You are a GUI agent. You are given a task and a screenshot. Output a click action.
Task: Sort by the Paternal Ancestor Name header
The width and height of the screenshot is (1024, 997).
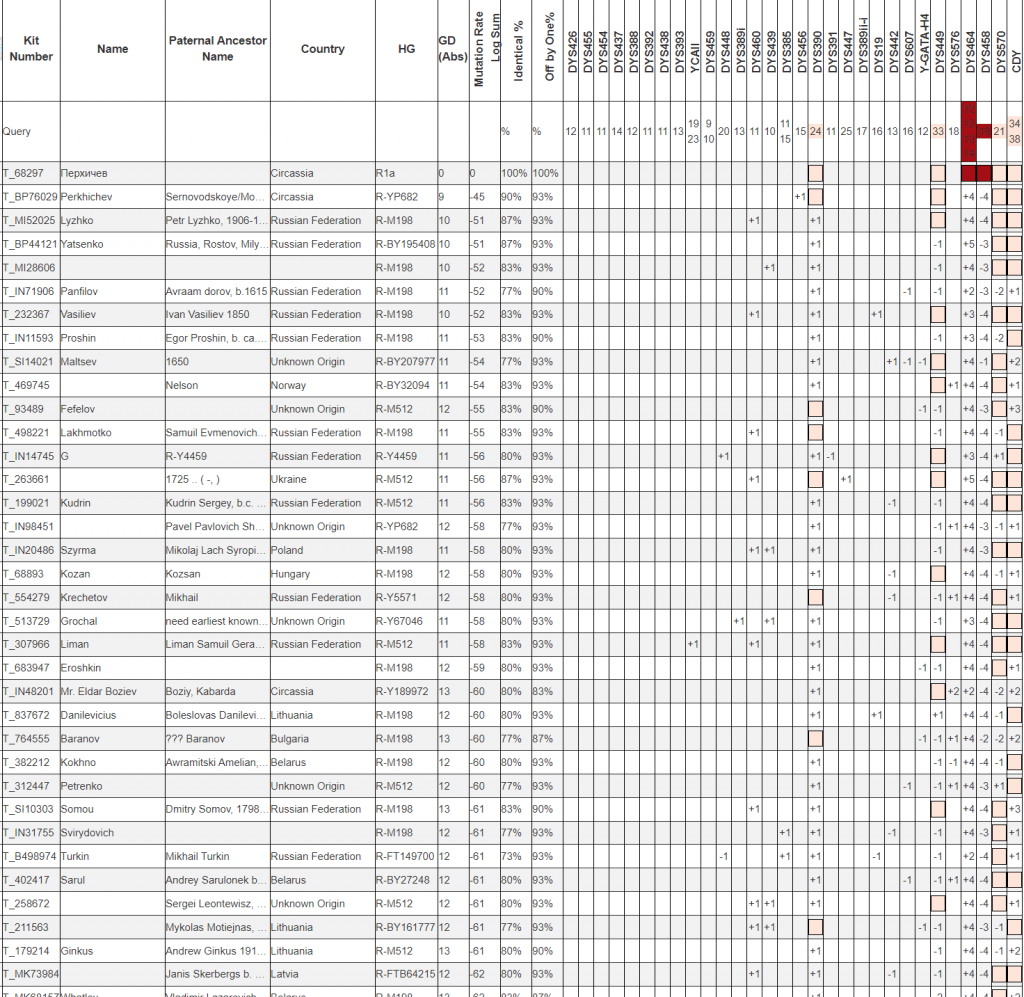point(217,49)
